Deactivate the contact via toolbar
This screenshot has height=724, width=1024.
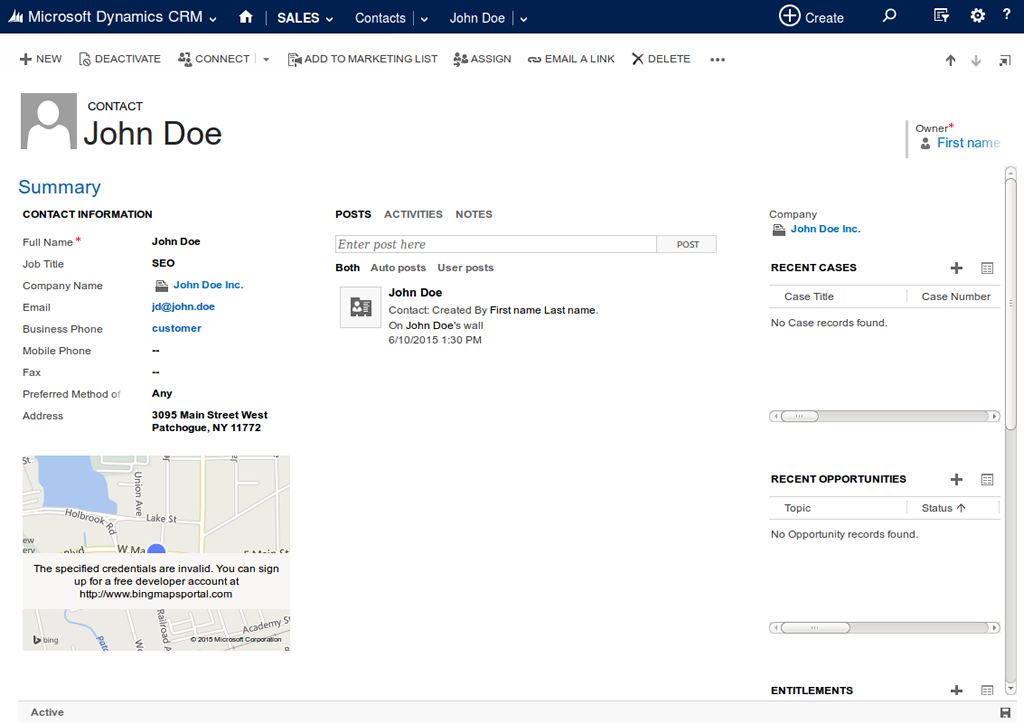pos(120,59)
